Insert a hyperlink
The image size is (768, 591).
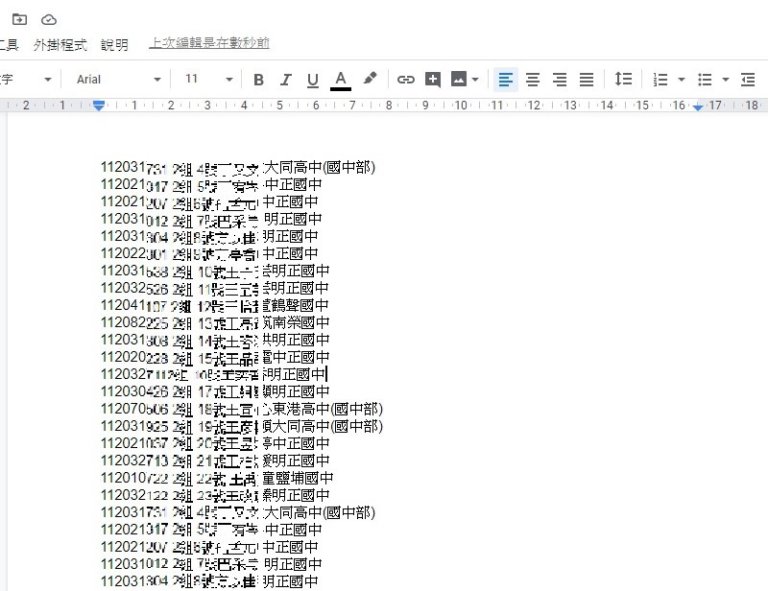[x=405, y=80]
